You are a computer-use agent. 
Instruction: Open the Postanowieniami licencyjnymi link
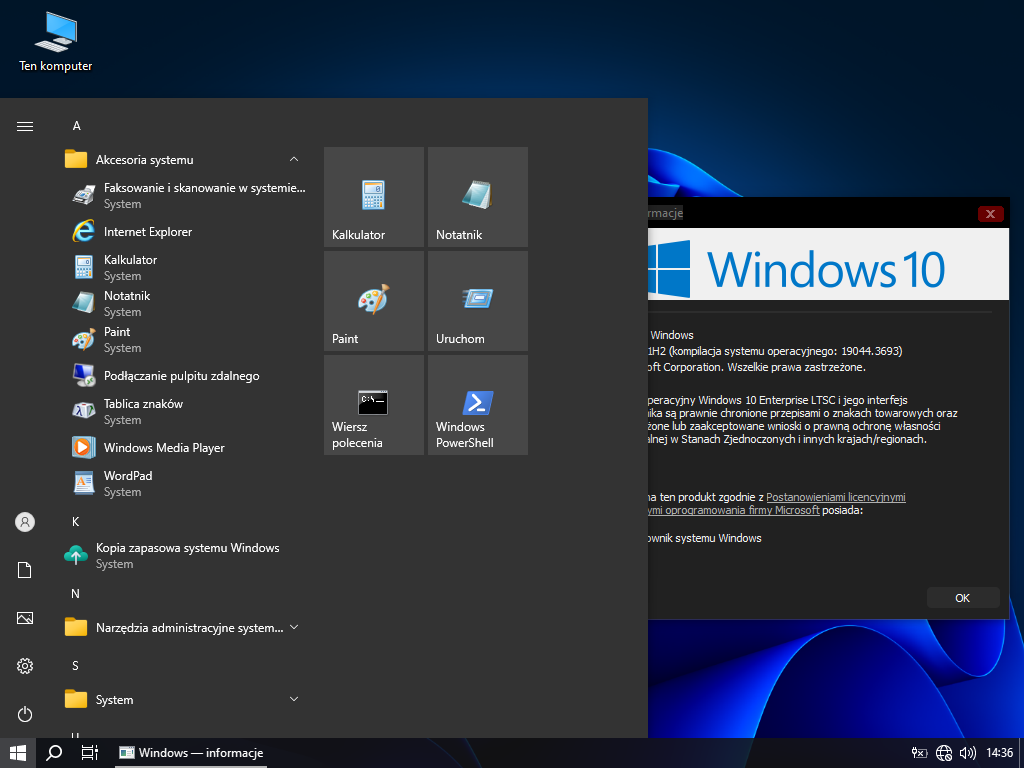point(836,497)
